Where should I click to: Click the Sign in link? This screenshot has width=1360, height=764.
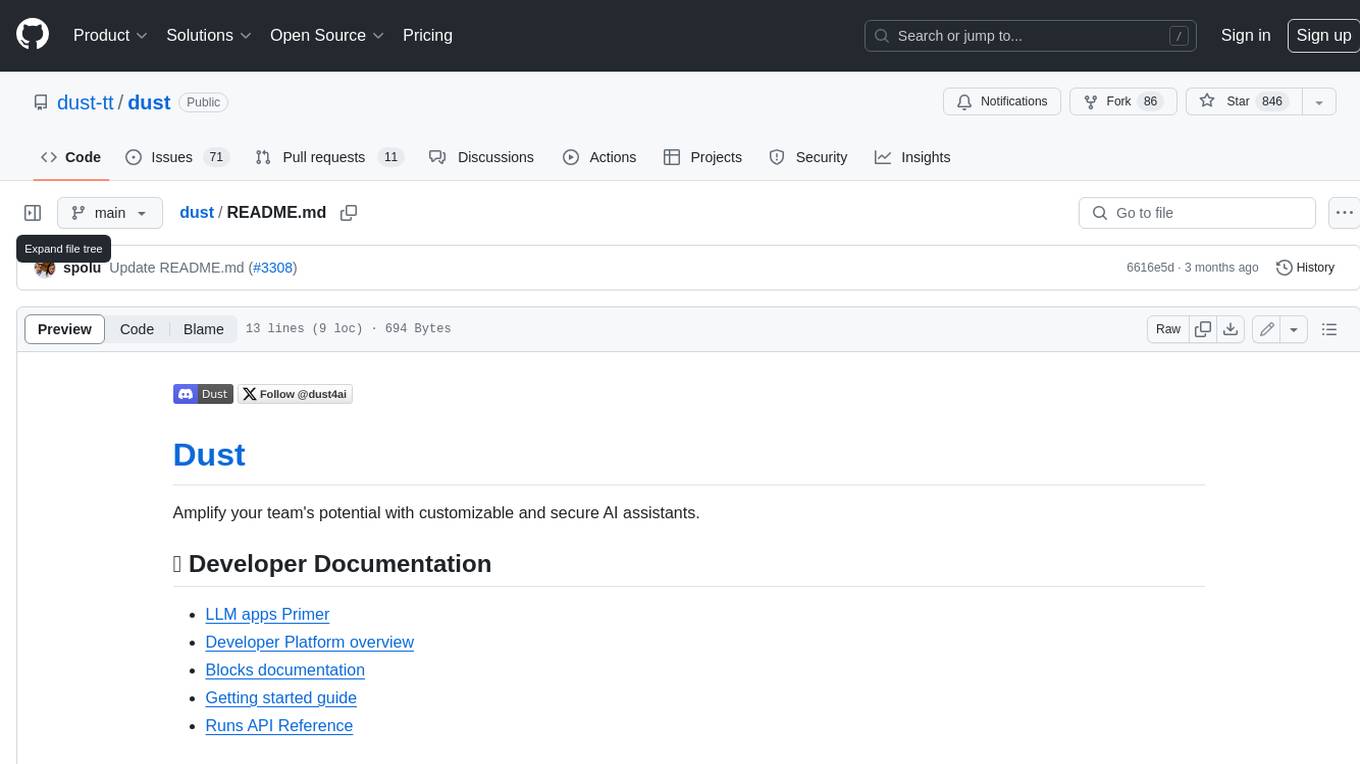click(x=1245, y=35)
